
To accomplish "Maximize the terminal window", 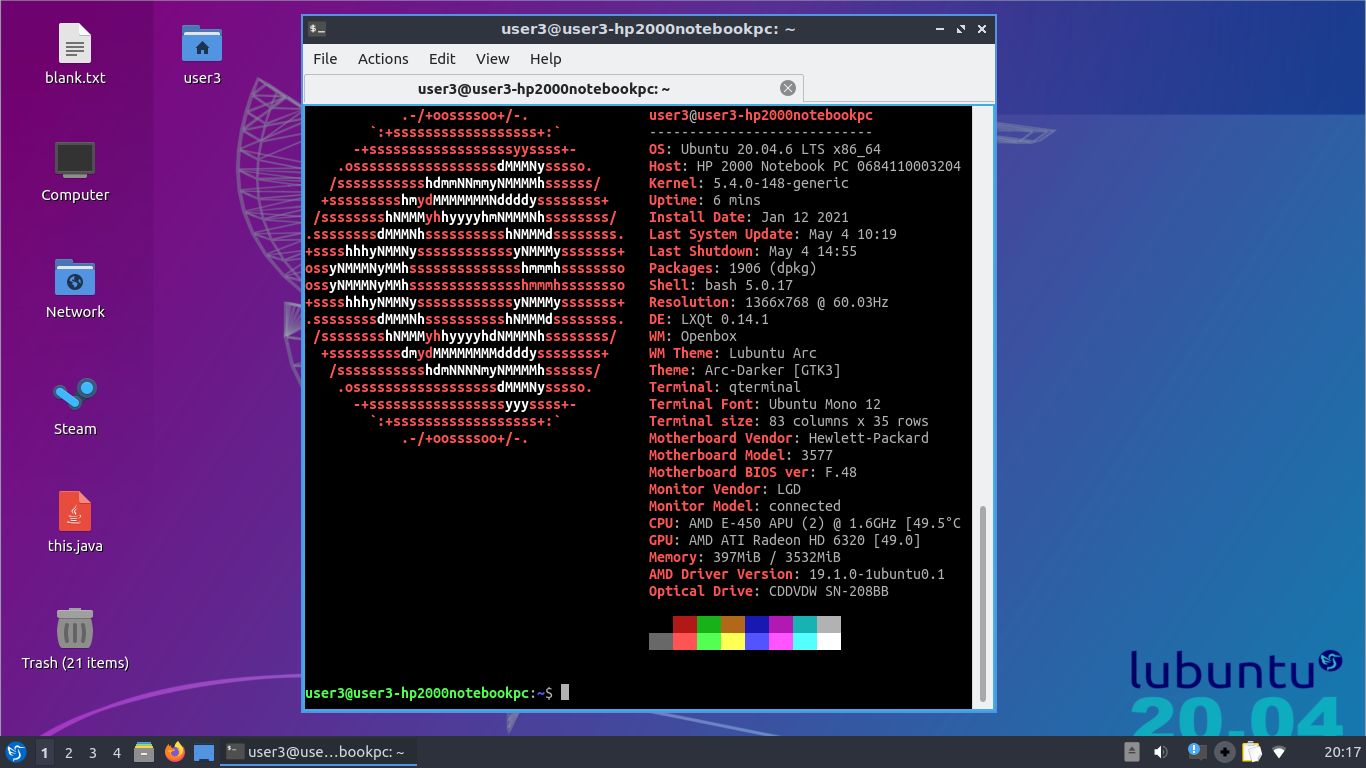I will tap(961, 29).
